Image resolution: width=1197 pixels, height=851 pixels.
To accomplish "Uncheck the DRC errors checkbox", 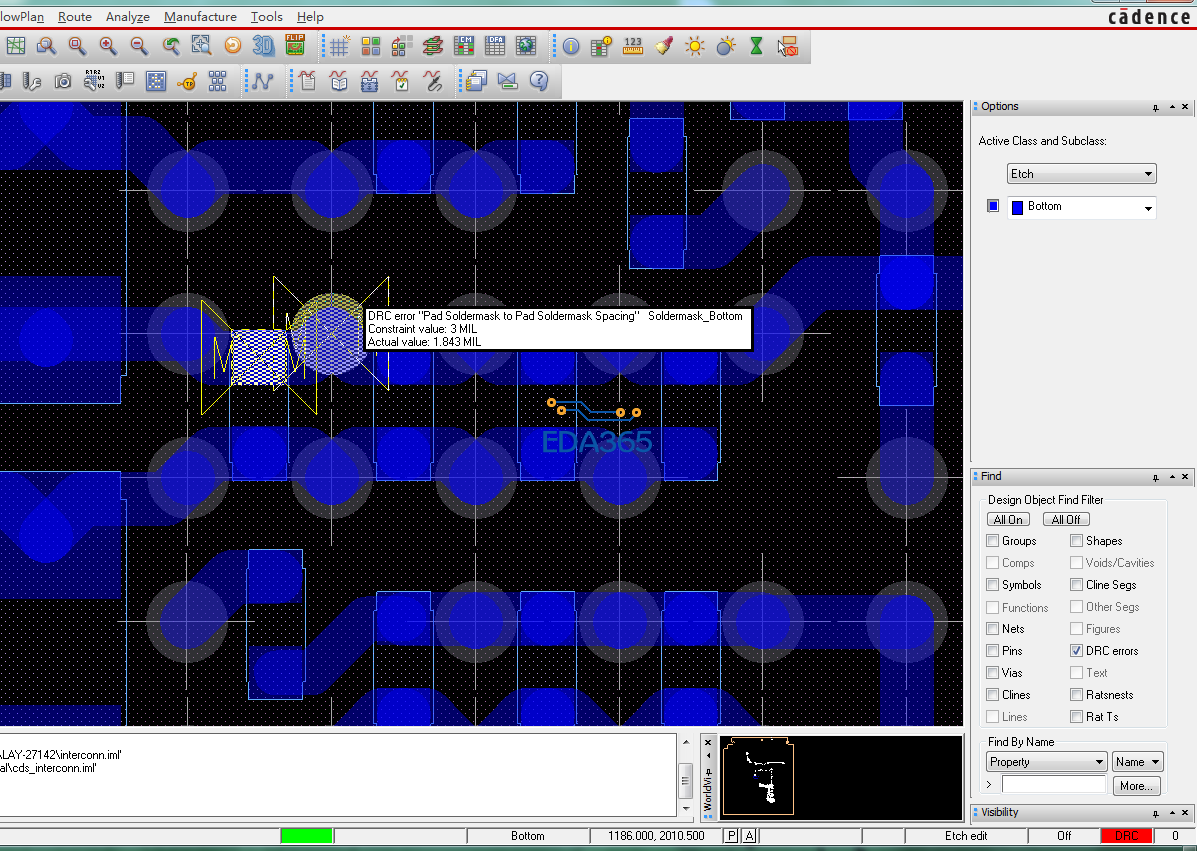I will coord(1077,651).
